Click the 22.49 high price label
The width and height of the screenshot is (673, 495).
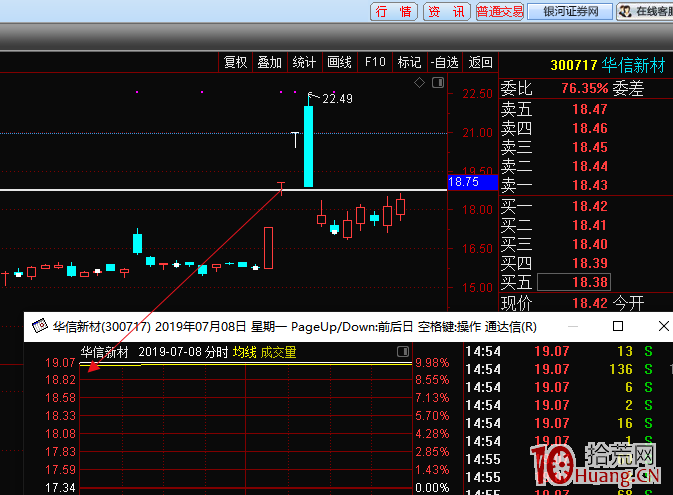tap(337, 99)
